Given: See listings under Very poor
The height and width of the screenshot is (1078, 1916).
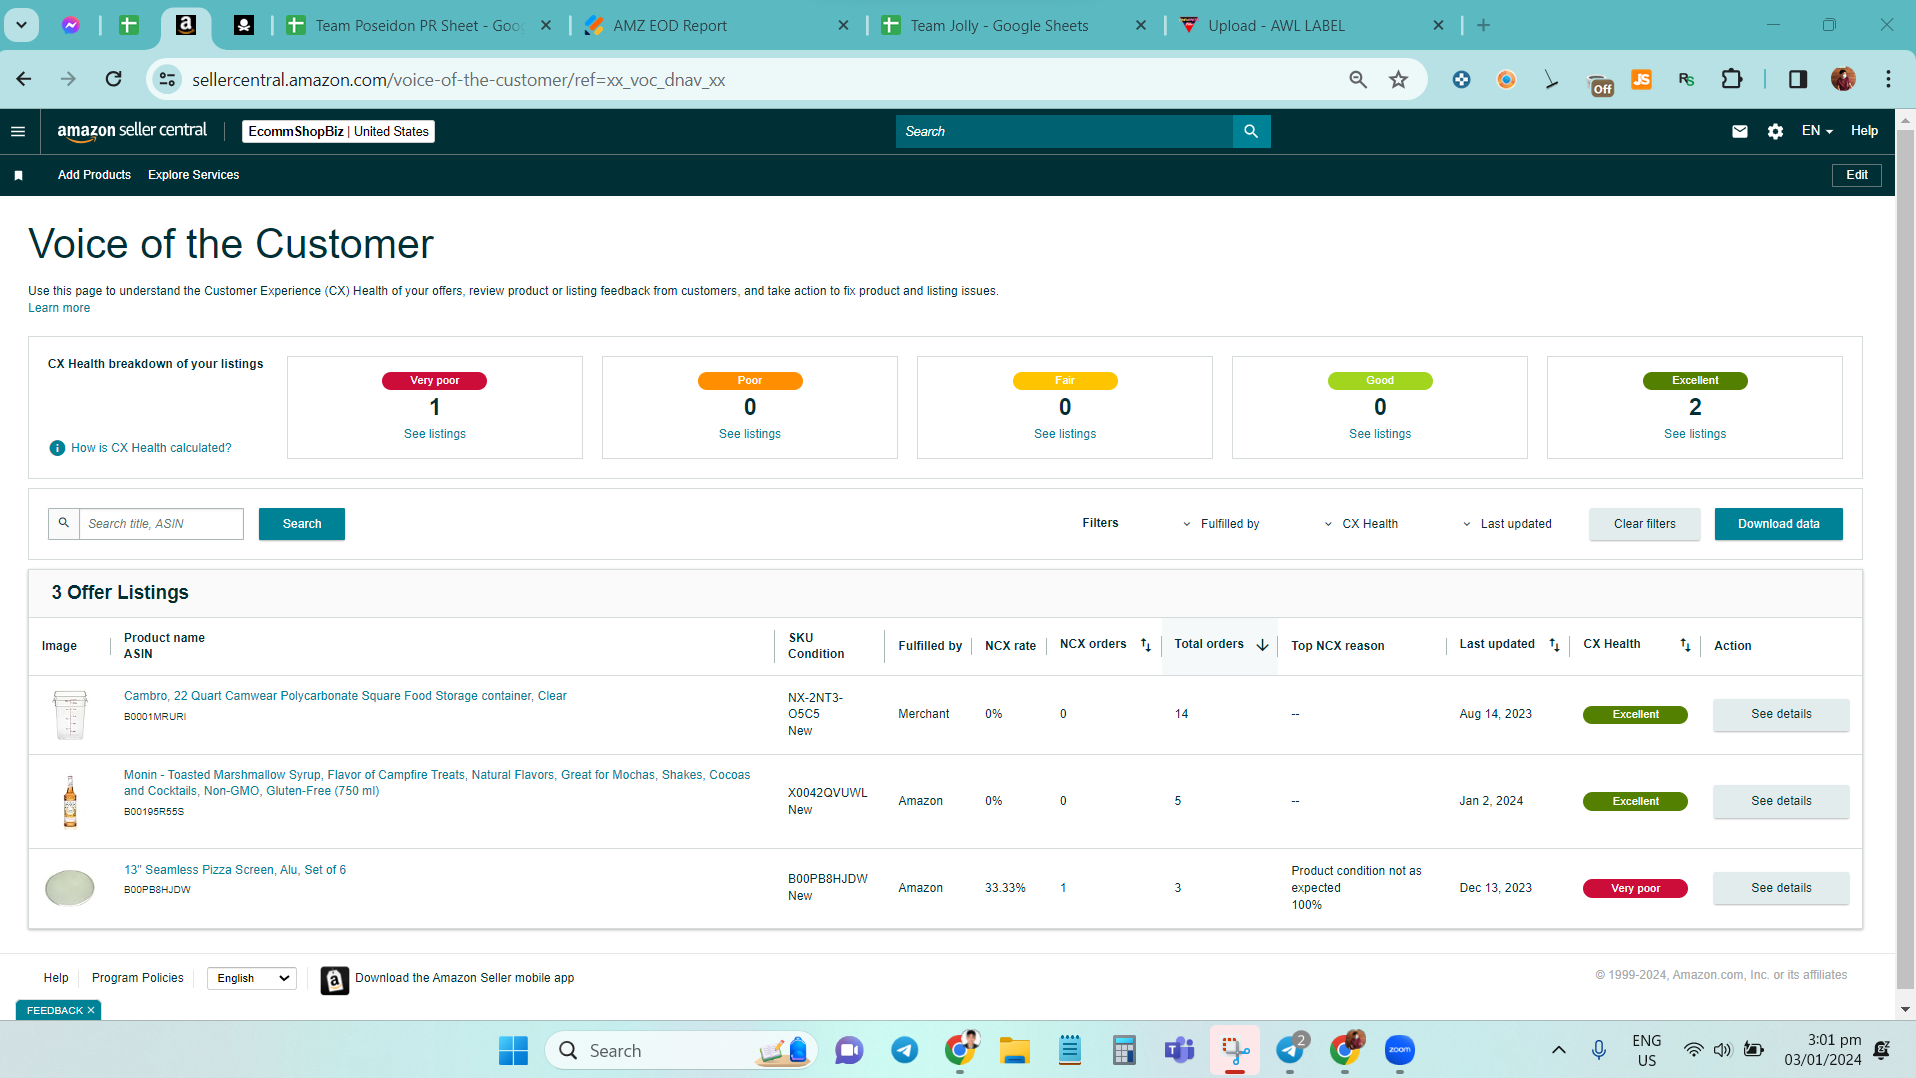Looking at the screenshot, I should 434,434.
